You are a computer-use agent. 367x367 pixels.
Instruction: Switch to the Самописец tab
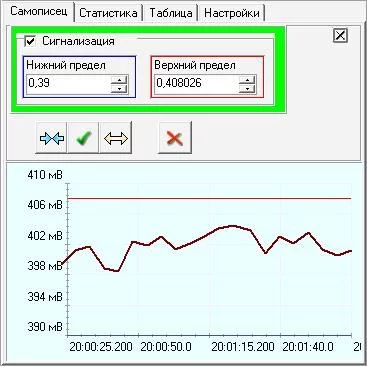(39, 11)
